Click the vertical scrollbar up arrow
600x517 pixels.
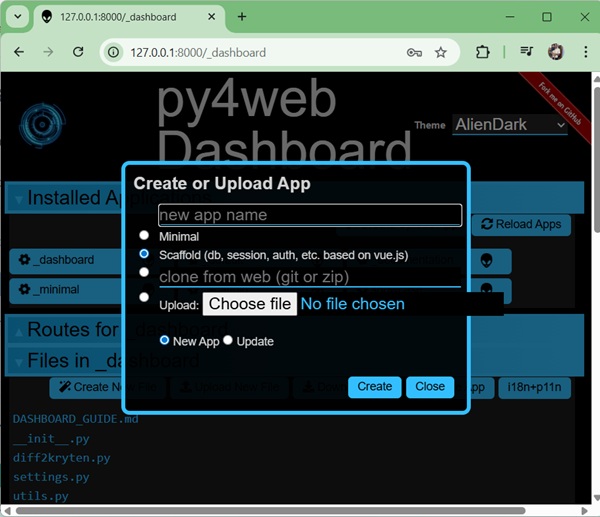point(596,78)
